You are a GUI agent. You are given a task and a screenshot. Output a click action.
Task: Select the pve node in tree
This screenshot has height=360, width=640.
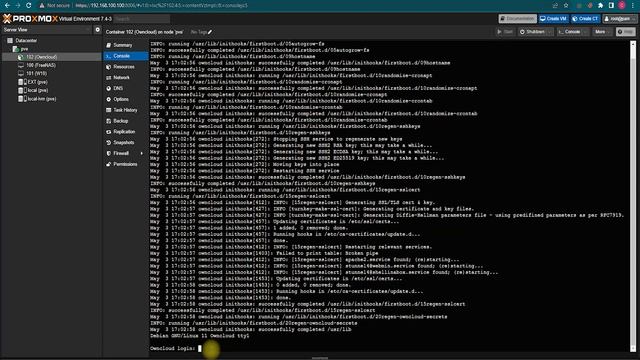tap(24, 49)
